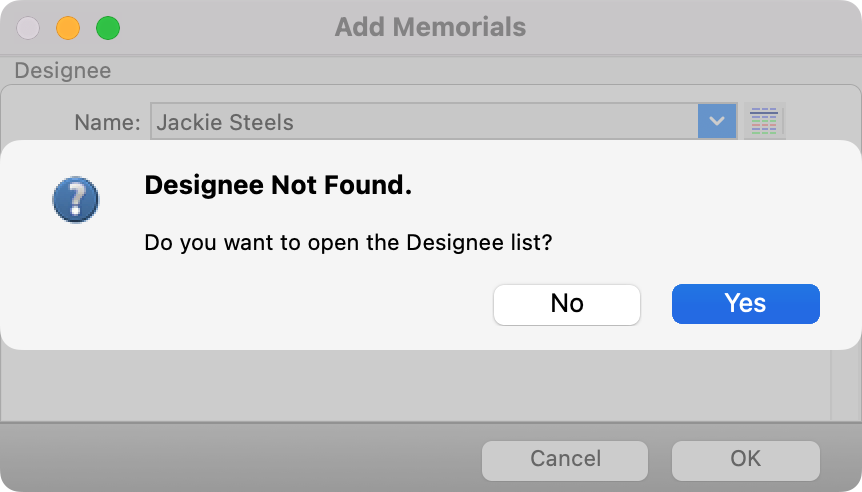Click the Yes button
The width and height of the screenshot is (862, 492).
(x=745, y=304)
